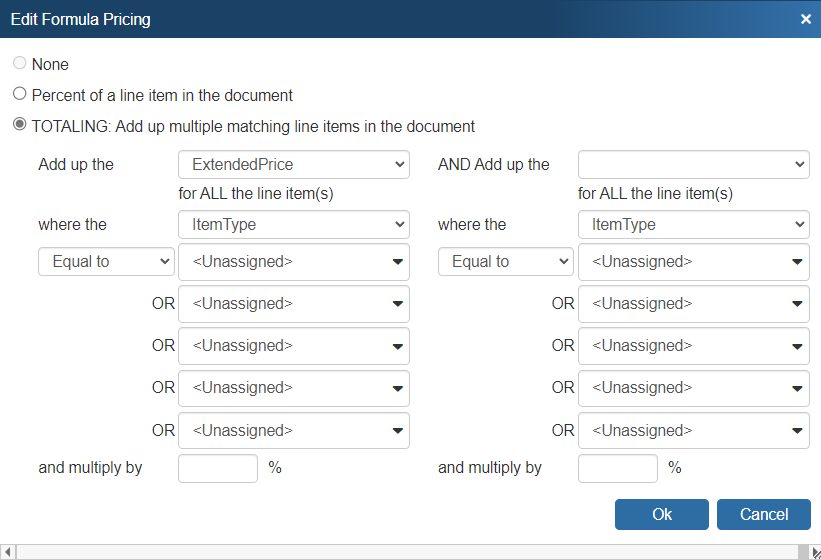Choose Percent of a line item option
Image resolution: width=821 pixels, height=560 pixels.
(19, 95)
